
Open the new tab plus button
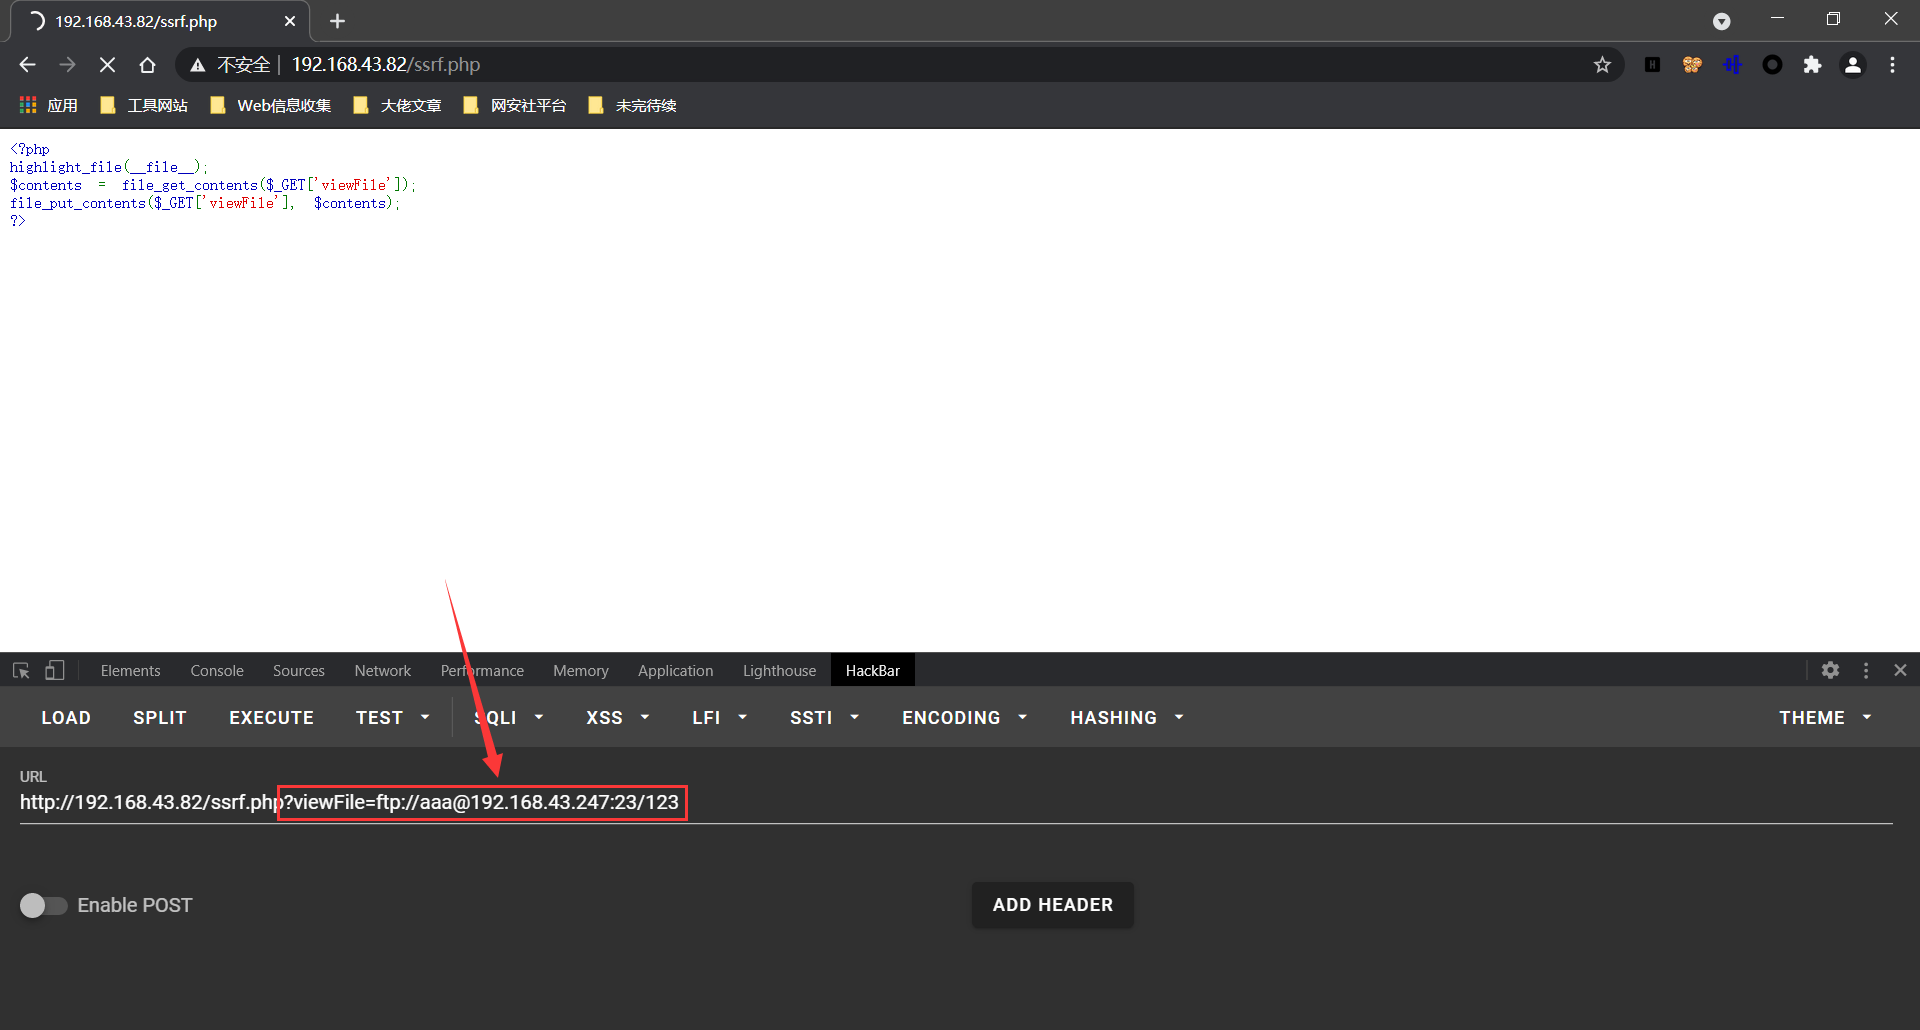coord(337,21)
